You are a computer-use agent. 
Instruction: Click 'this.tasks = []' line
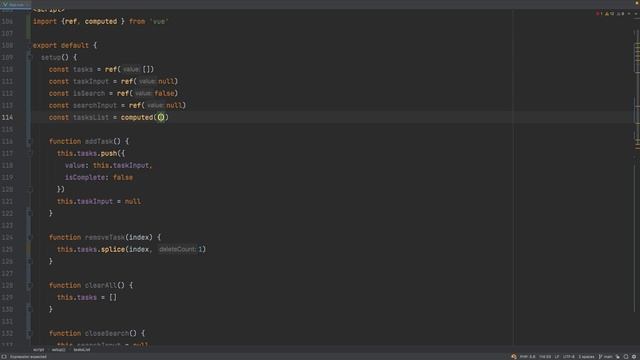pyautogui.click(x=87, y=297)
